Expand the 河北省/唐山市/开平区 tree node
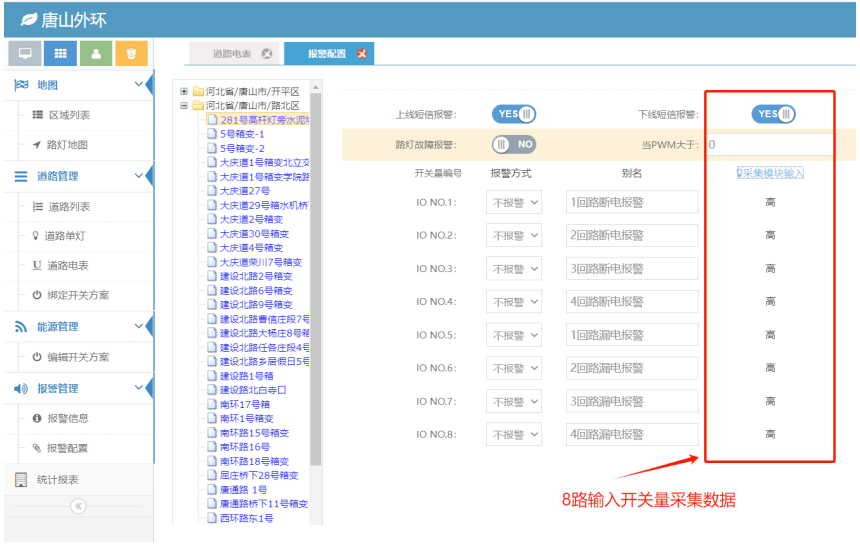The image size is (860, 546). click(x=184, y=92)
